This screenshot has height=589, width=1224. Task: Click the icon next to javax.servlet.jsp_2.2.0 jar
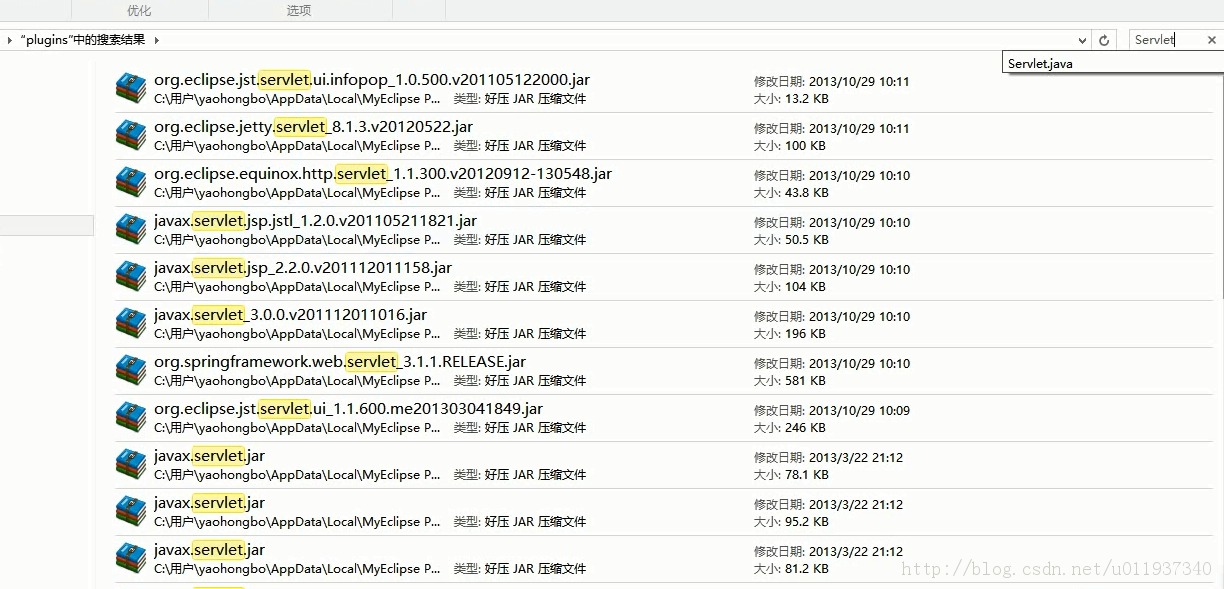point(131,277)
